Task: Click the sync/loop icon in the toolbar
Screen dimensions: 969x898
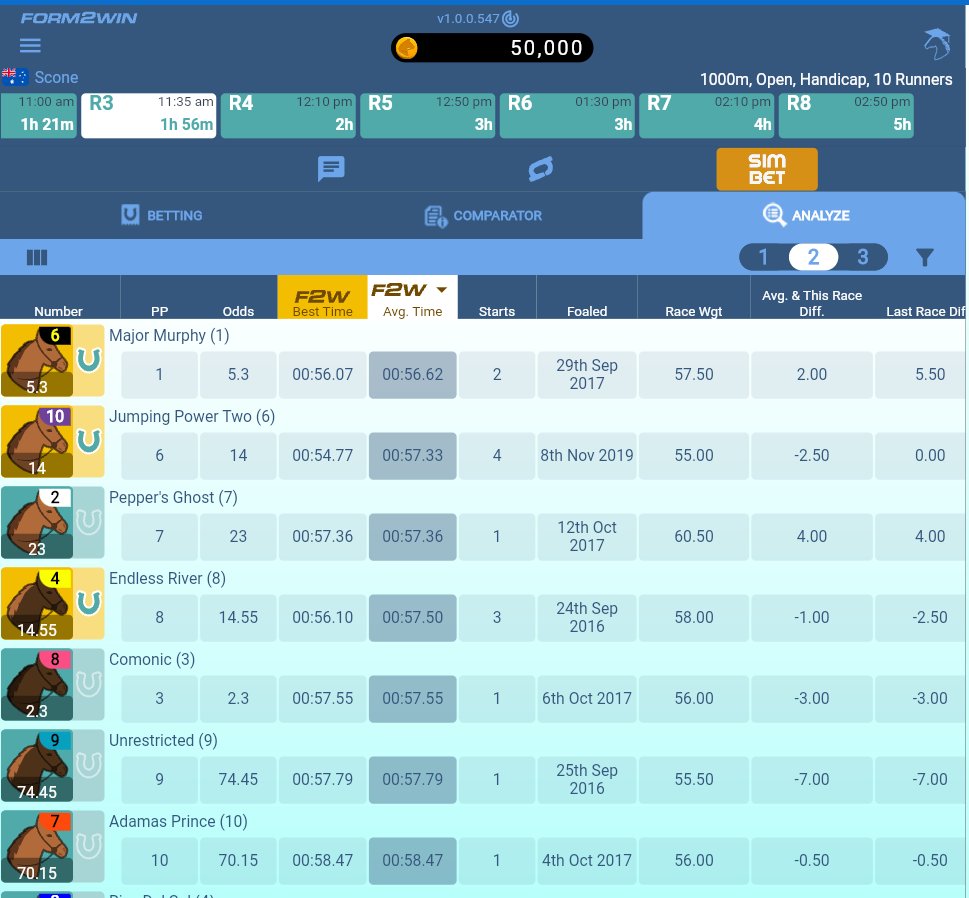Action: coord(539,168)
